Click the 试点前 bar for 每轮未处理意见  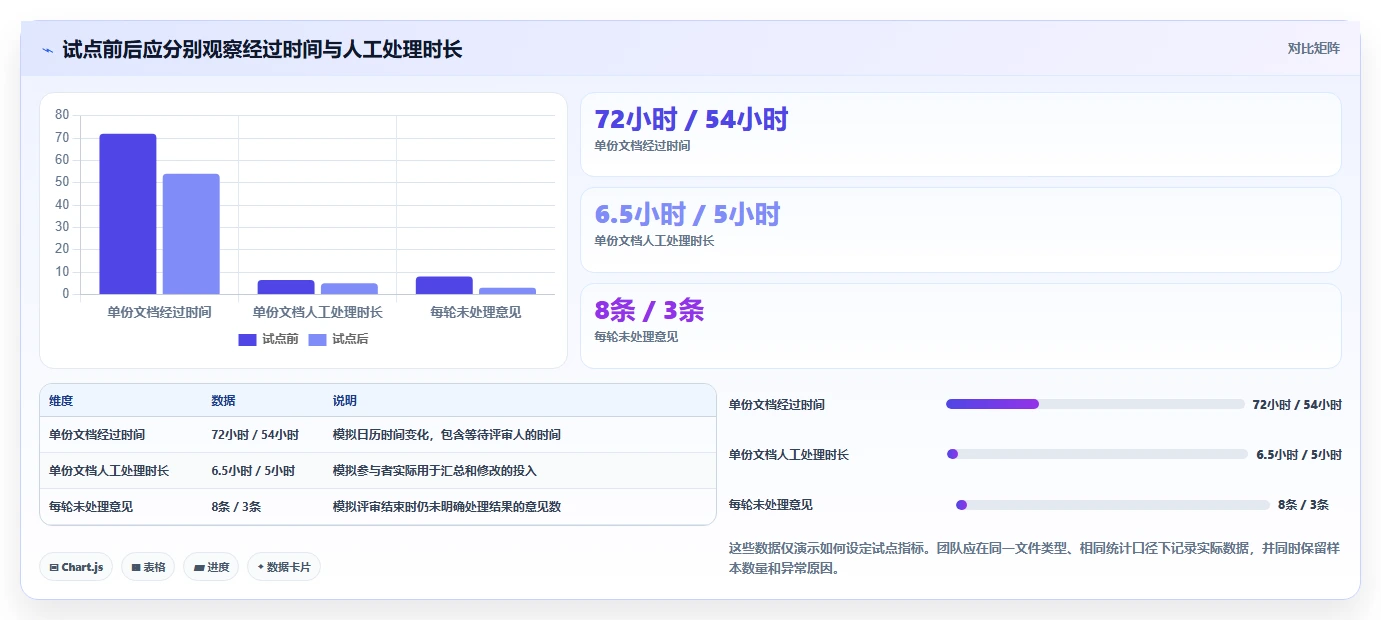point(444,285)
